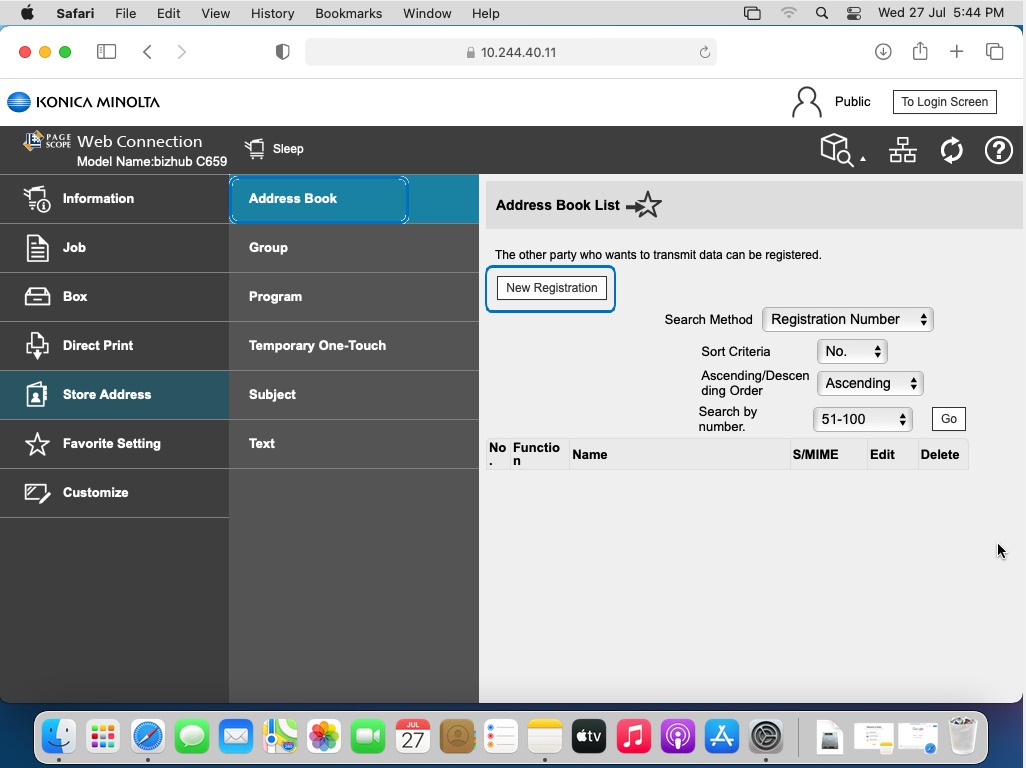Screen dimensions: 1026x768
Task: Open the help question mark icon
Action: [x=998, y=150]
